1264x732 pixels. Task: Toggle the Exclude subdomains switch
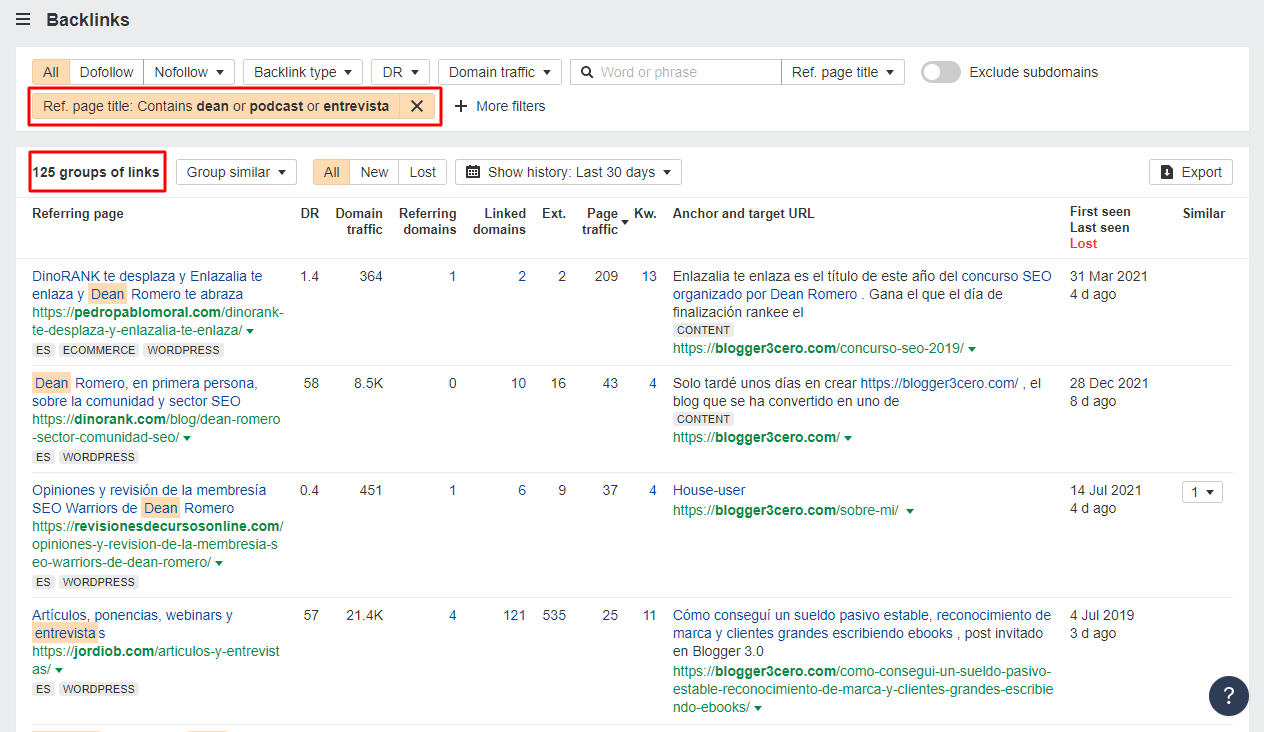pyautogui.click(x=940, y=72)
